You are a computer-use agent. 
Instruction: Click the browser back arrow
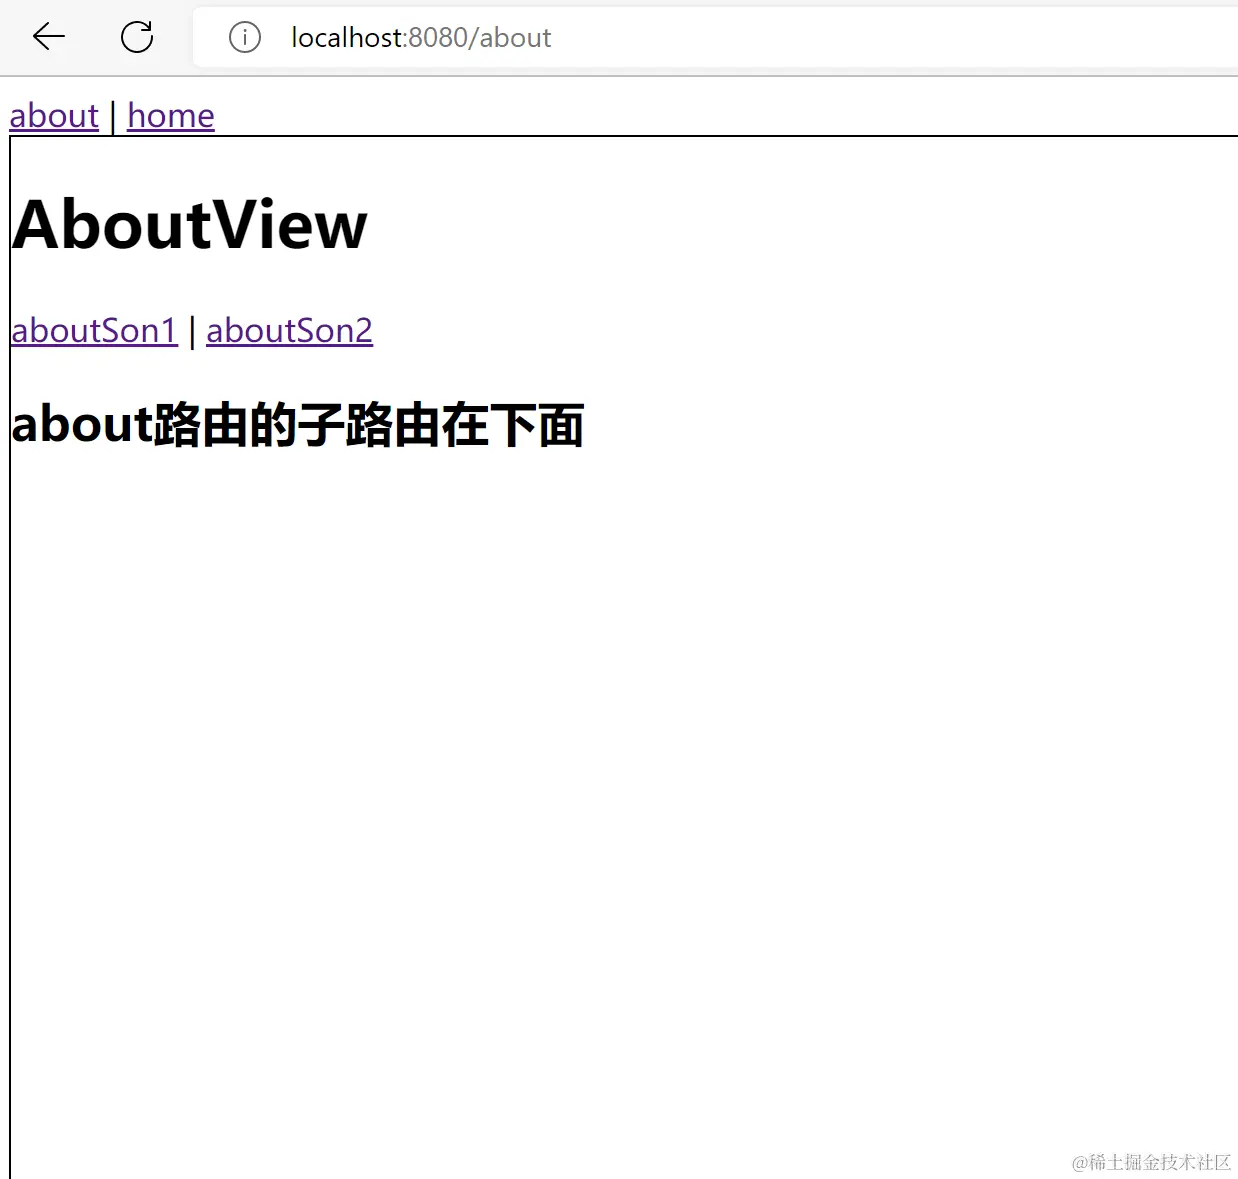coord(47,37)
